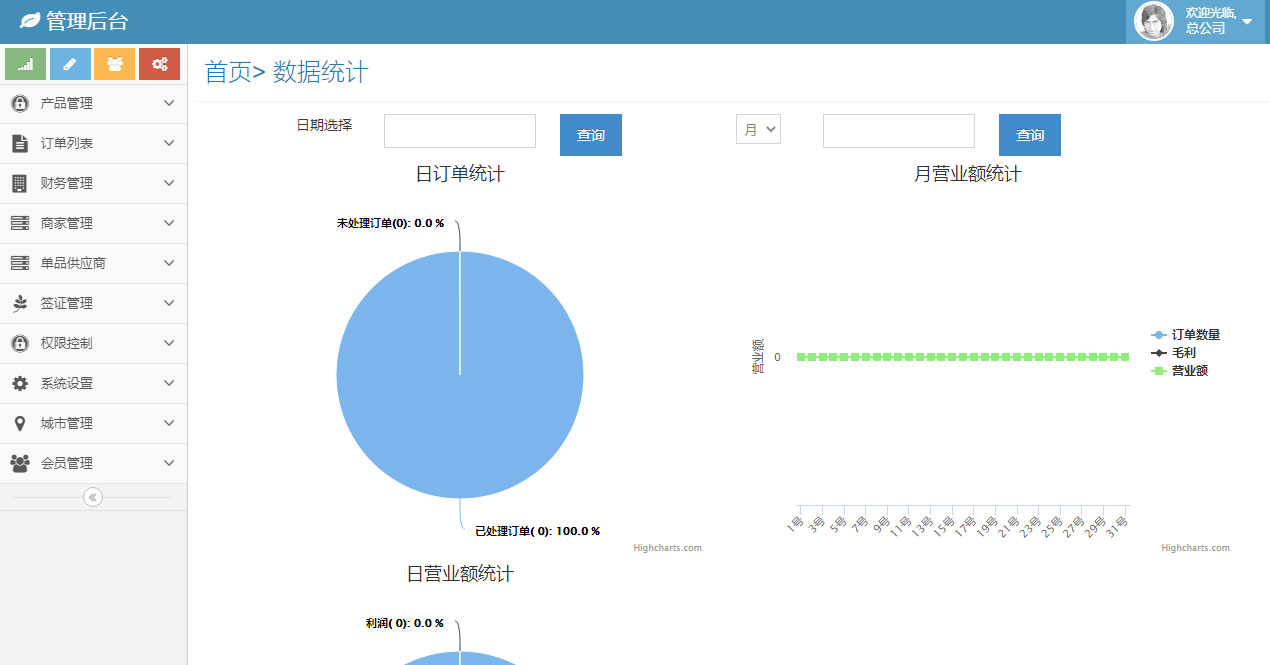Click the orange users shortcut button
Screen dimensions: 1270x665
tap(114, 64)
